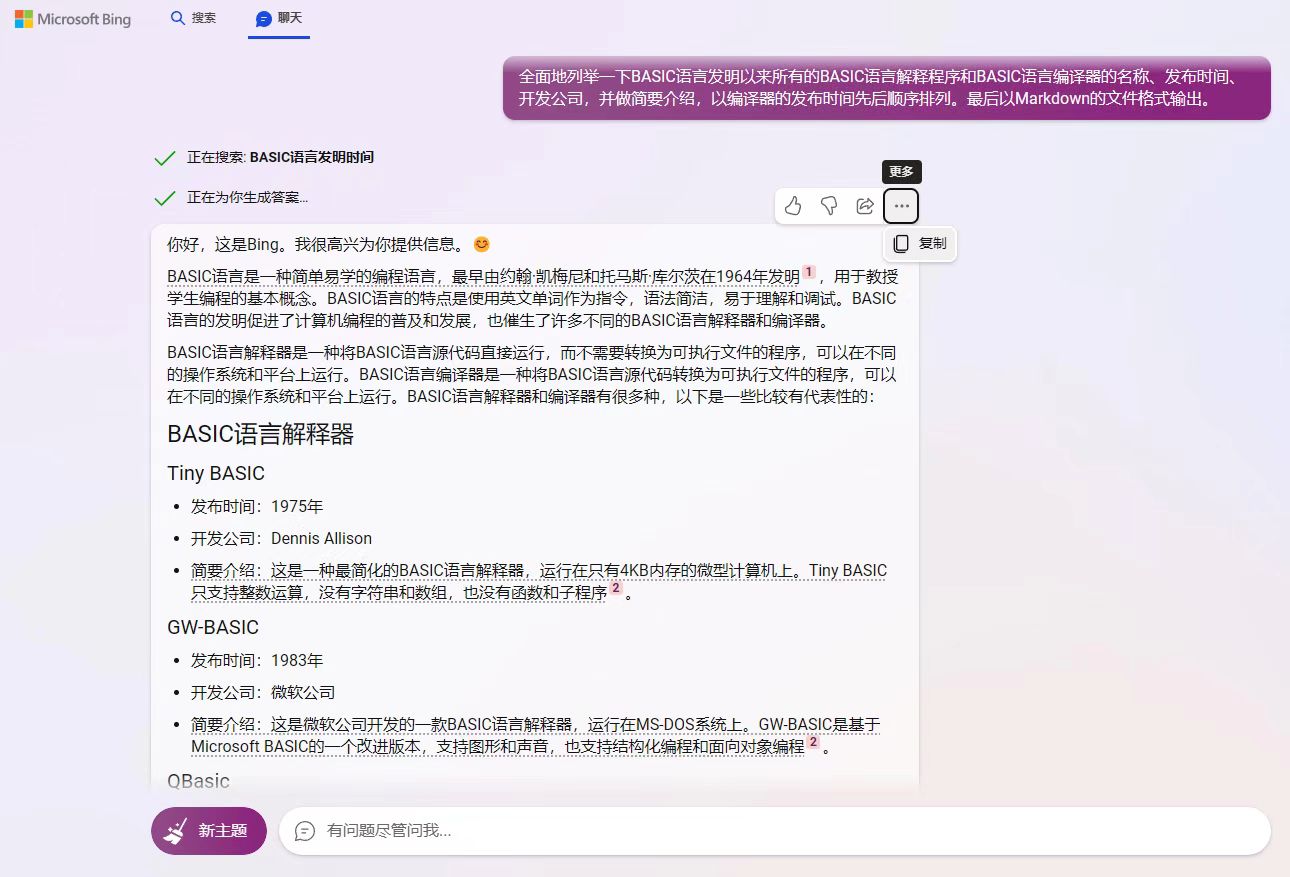Open citation 1 after 1964年发明
This screenshot has height=877, width=1290.
pos(806,269)
